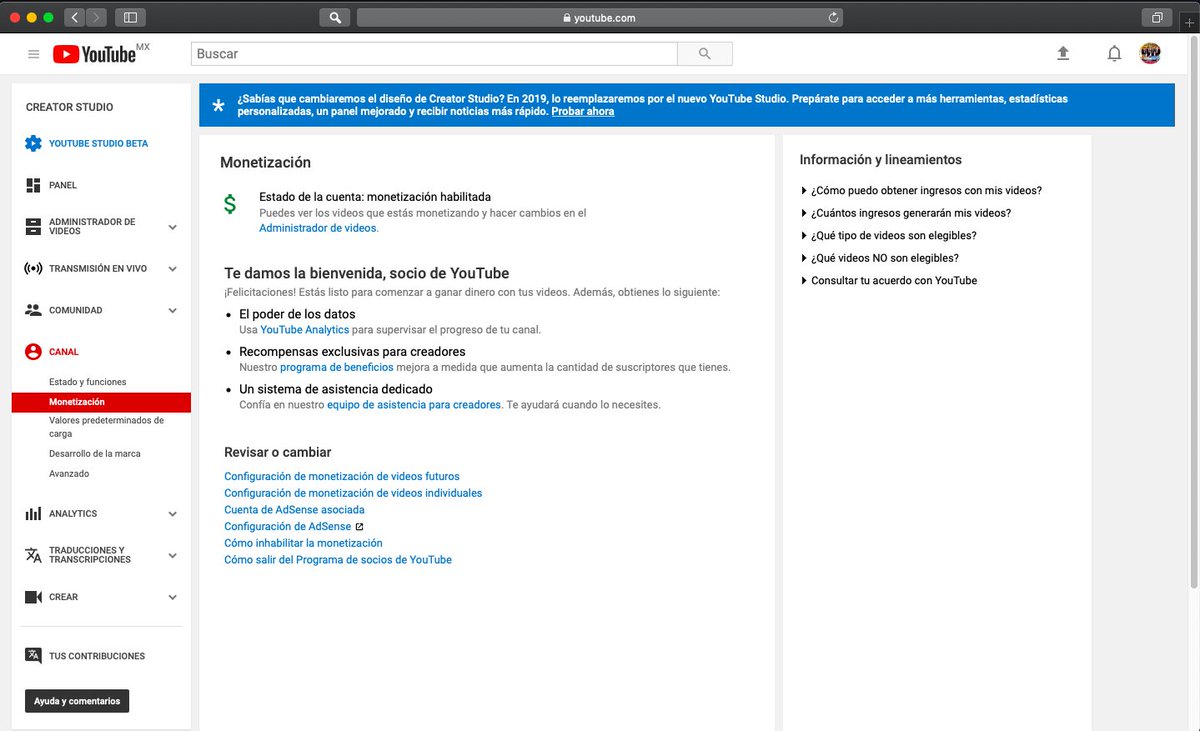Screen dimensions: 1200x731
Task: Open Cómo inhabilitar la monetización link
Action: click(303, 543)
